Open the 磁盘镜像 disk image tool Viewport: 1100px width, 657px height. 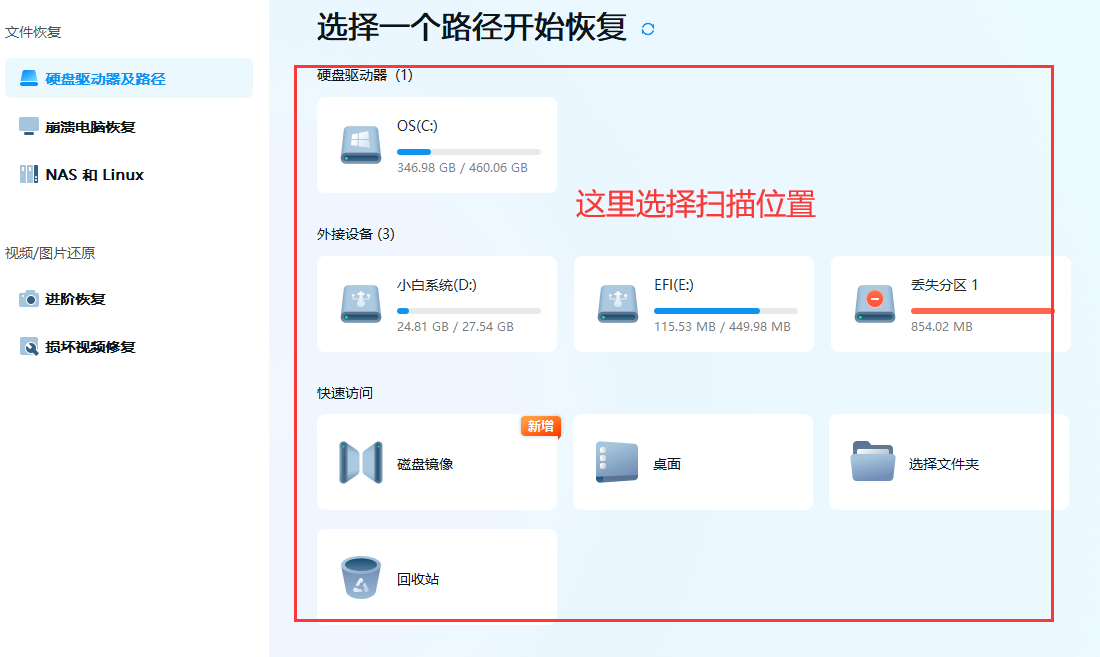click(x=359, y=462)
